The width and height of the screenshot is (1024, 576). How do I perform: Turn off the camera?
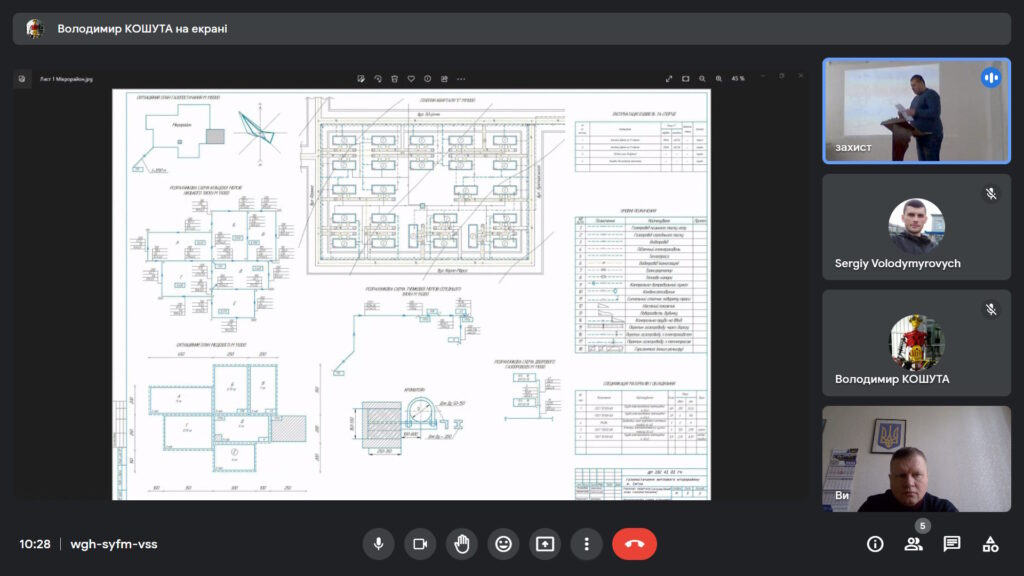[x=420, y=544]
